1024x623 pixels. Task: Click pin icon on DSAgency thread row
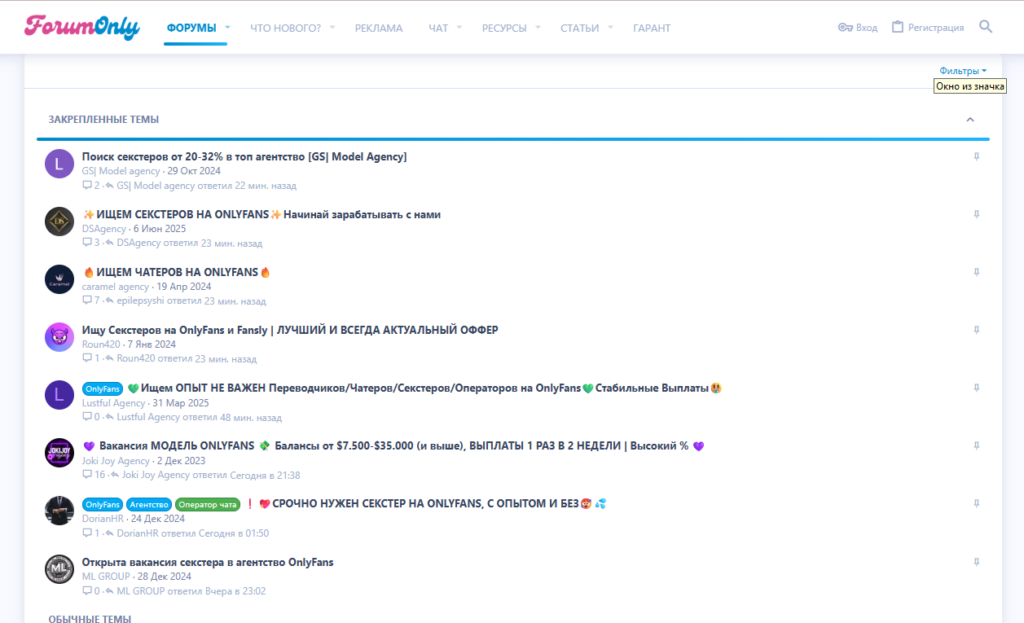point(976,214)
